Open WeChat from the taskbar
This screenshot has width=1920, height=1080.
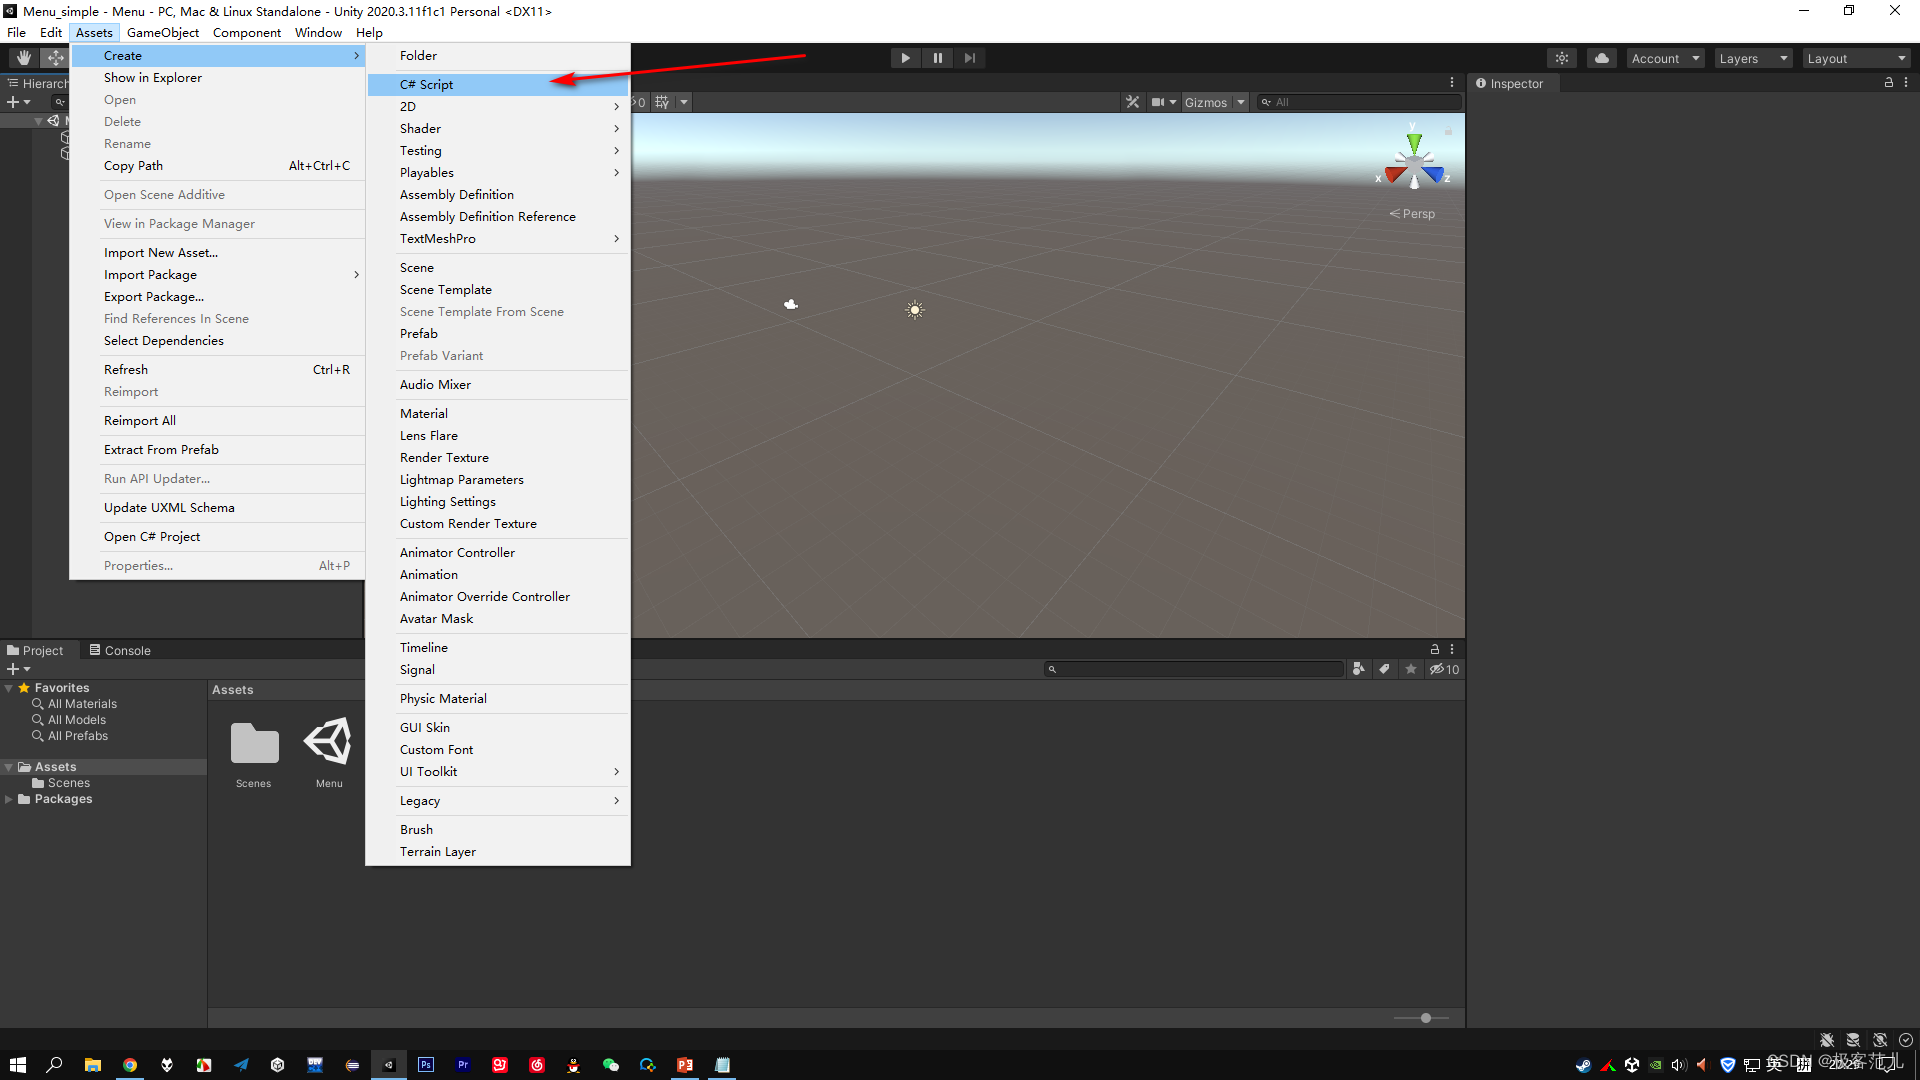click(611, 1065)
